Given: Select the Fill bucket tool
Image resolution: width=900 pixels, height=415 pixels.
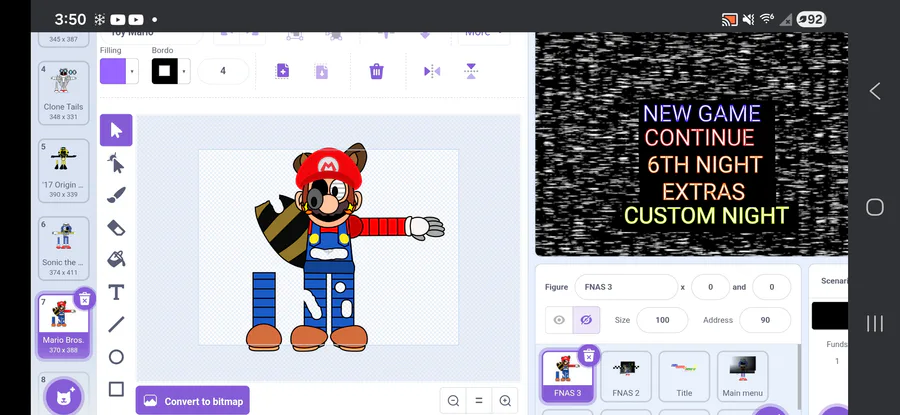Looking at the screenshot, I should coord(116,259).
